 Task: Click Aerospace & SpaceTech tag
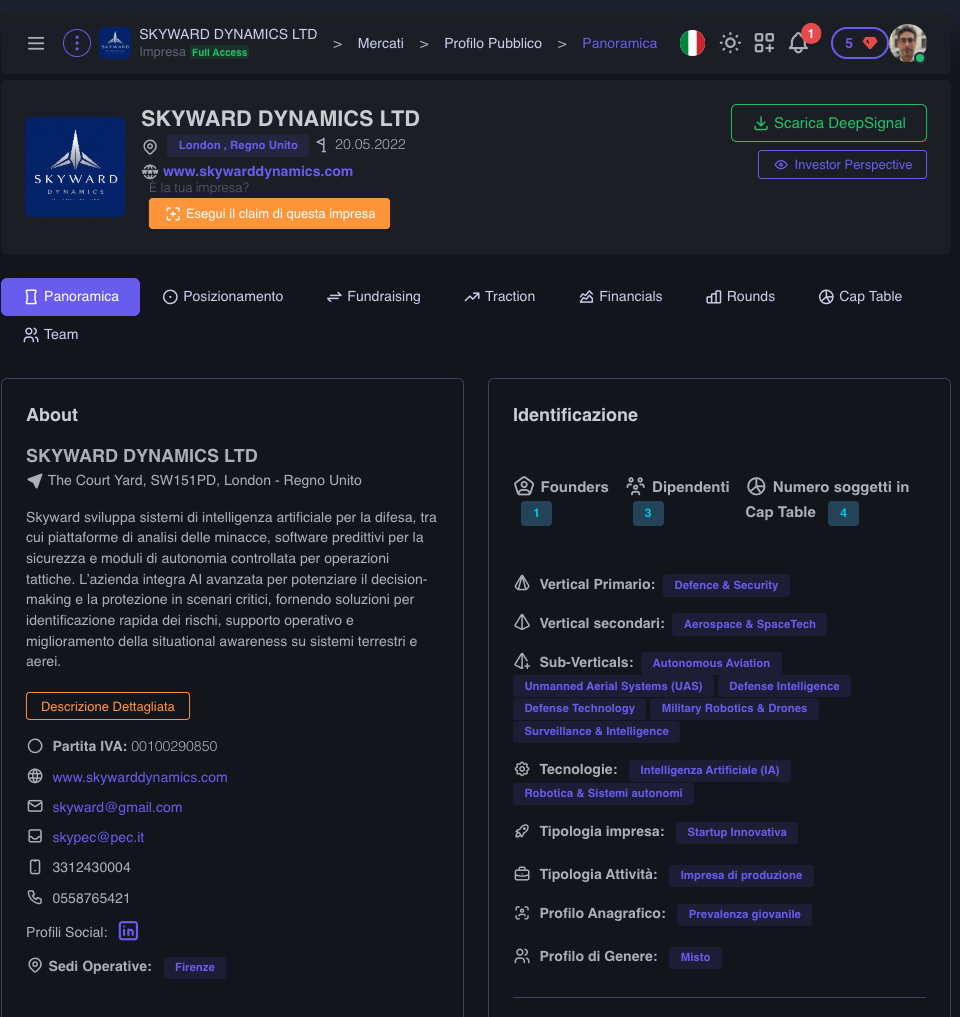(x=749, y=624)
